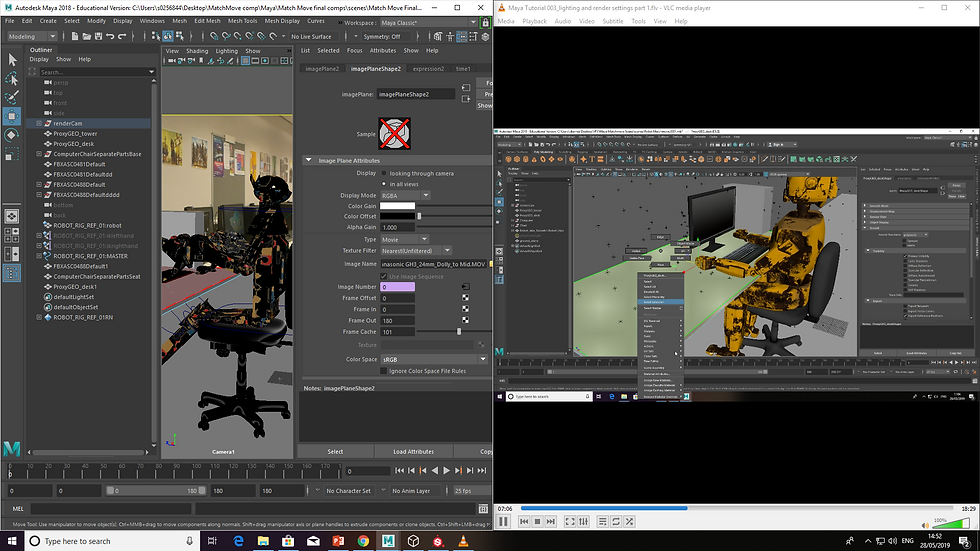980x551 pixels.
Task: Toggle Frame In map button
Action: pos(466,309)
